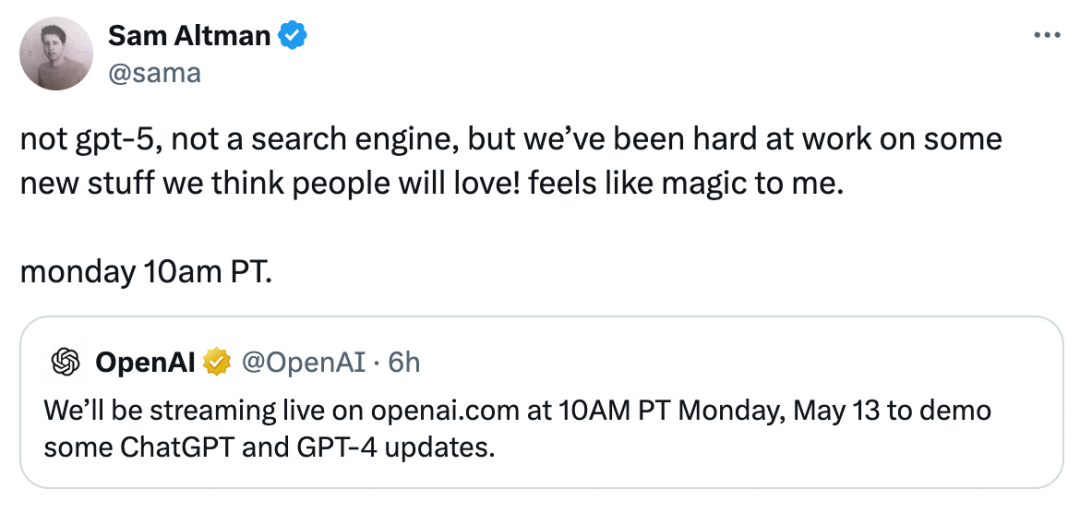Click the "monday 10am PT." line
The height and width of the screenshot is (513, 1080).
pyautogui.click(x=145, y=272)
